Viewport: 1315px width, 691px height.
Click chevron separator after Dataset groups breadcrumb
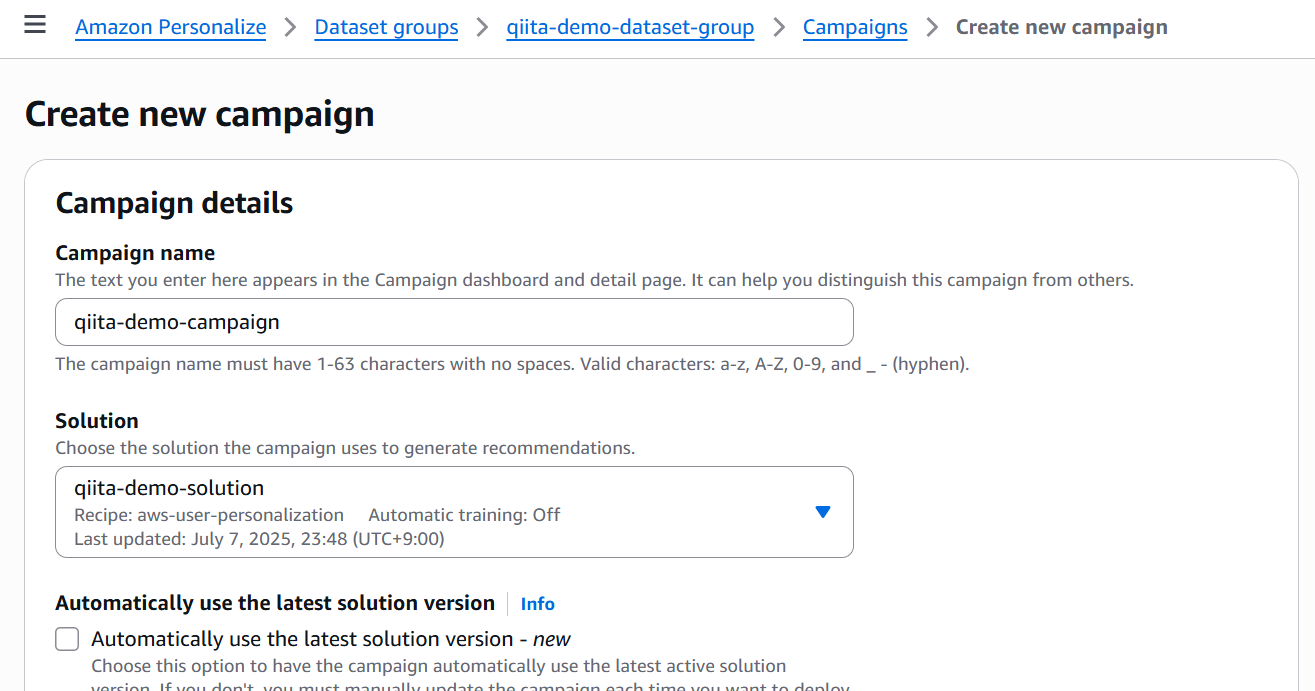click(482, 28)
